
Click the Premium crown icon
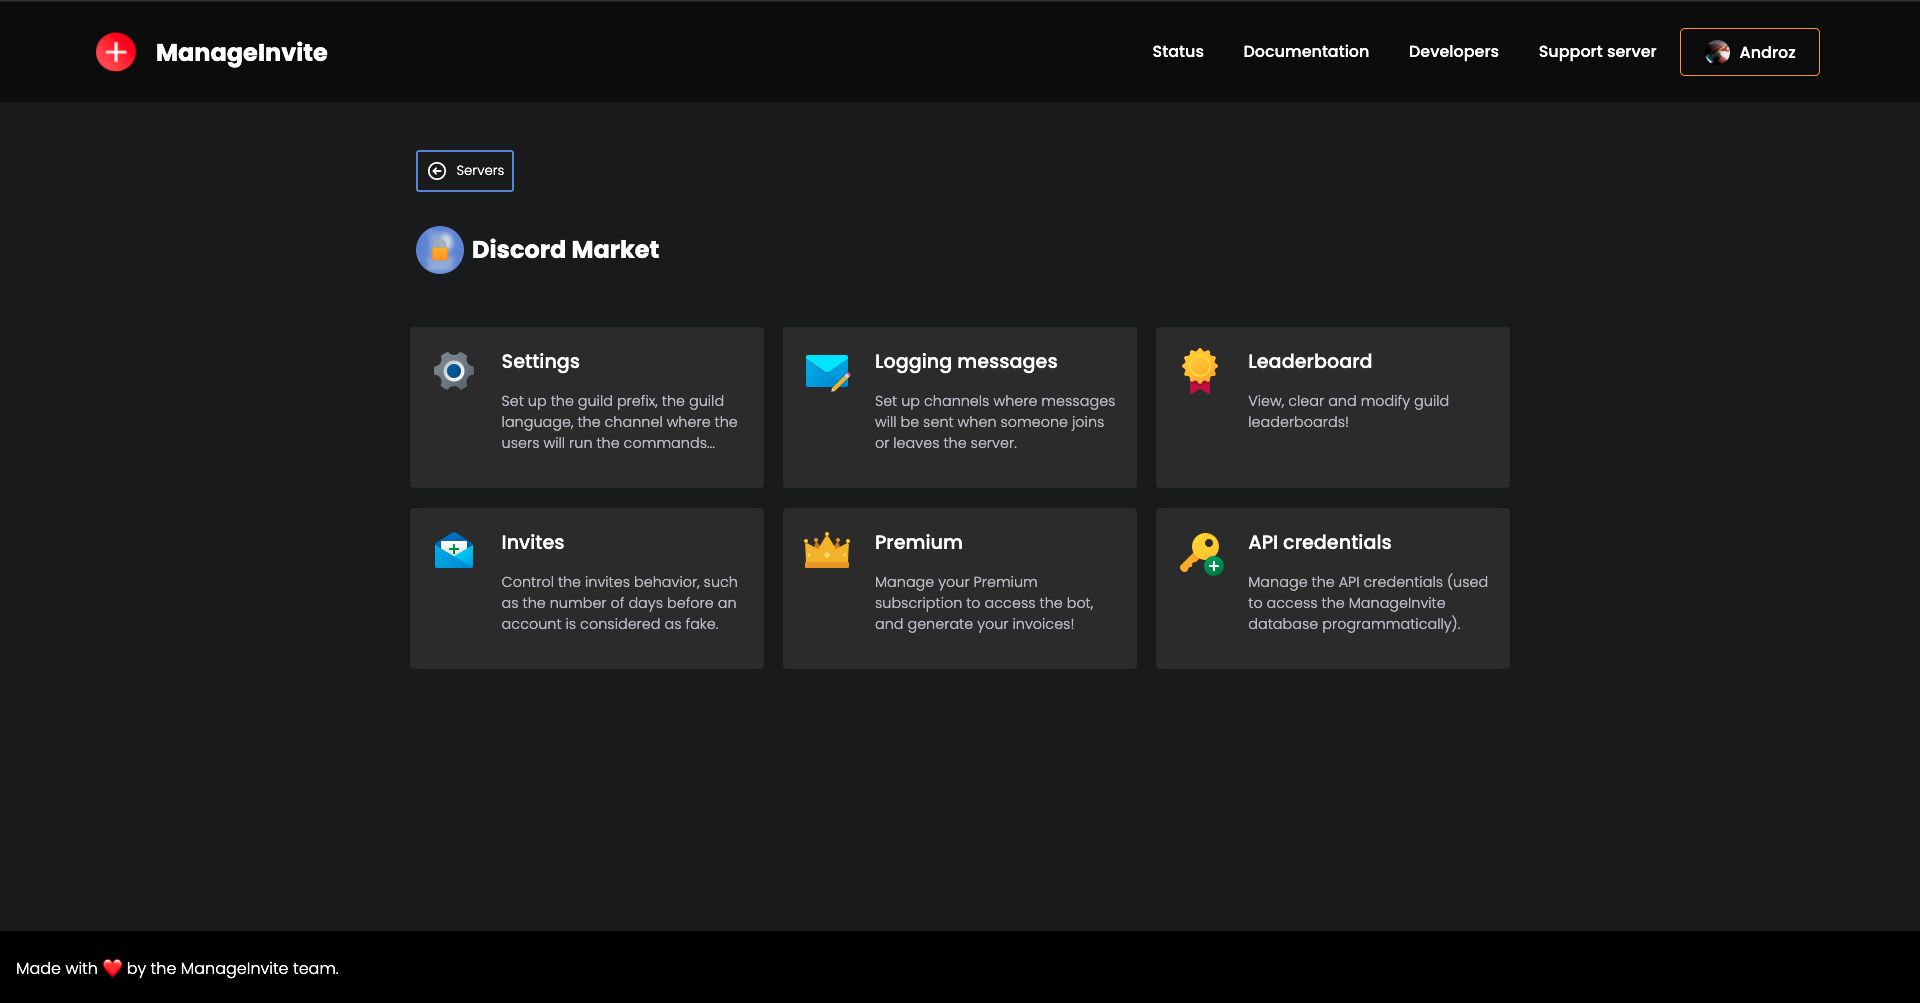(x=827, y=550)
